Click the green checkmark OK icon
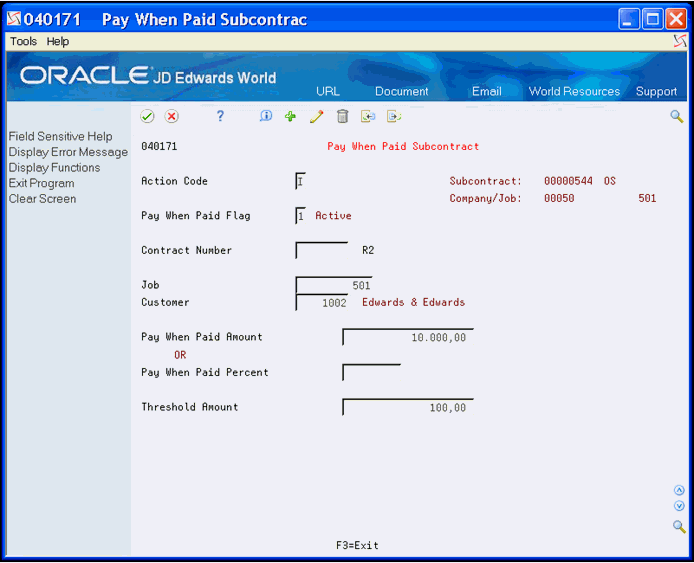The width and height of the screenshot is (694, 563). point(147,116)
